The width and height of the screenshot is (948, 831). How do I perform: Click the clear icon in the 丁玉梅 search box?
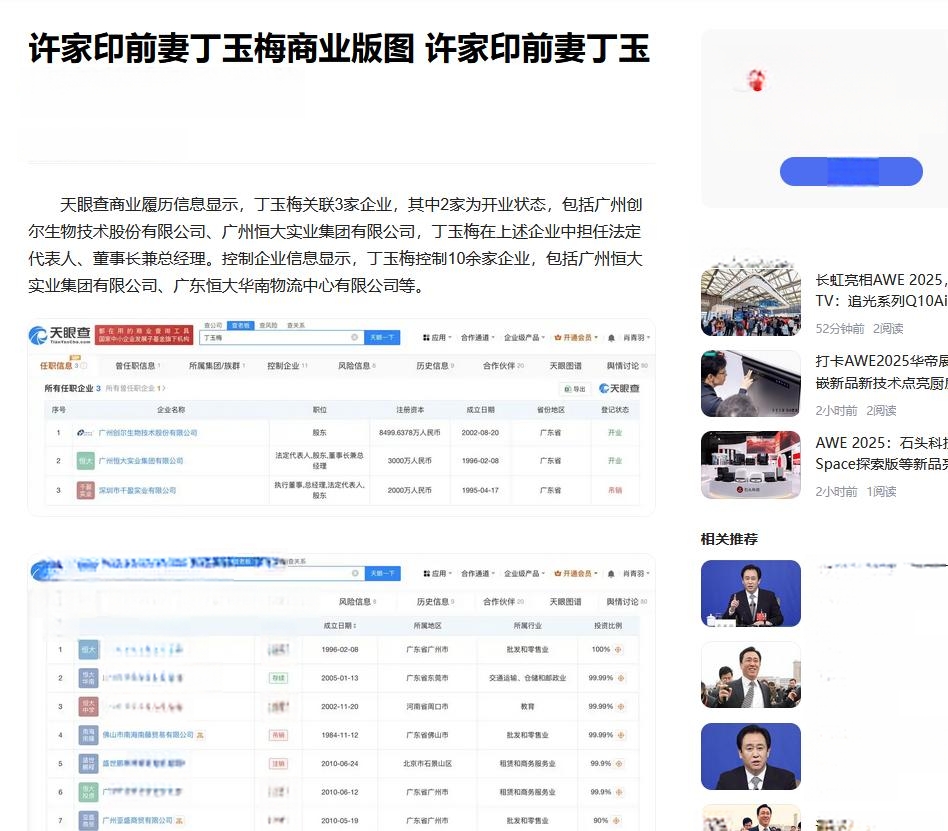(354, 337)
